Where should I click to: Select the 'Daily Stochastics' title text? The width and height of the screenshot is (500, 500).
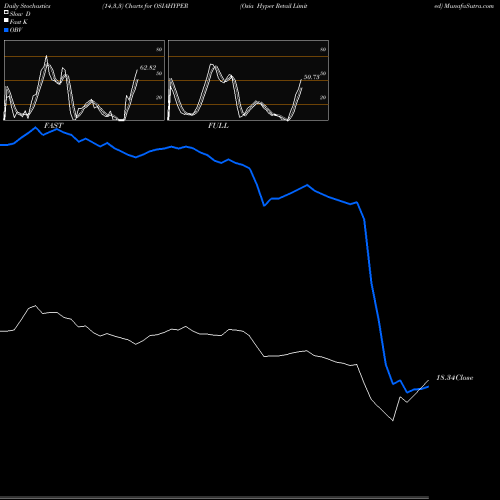click(27, 6)
